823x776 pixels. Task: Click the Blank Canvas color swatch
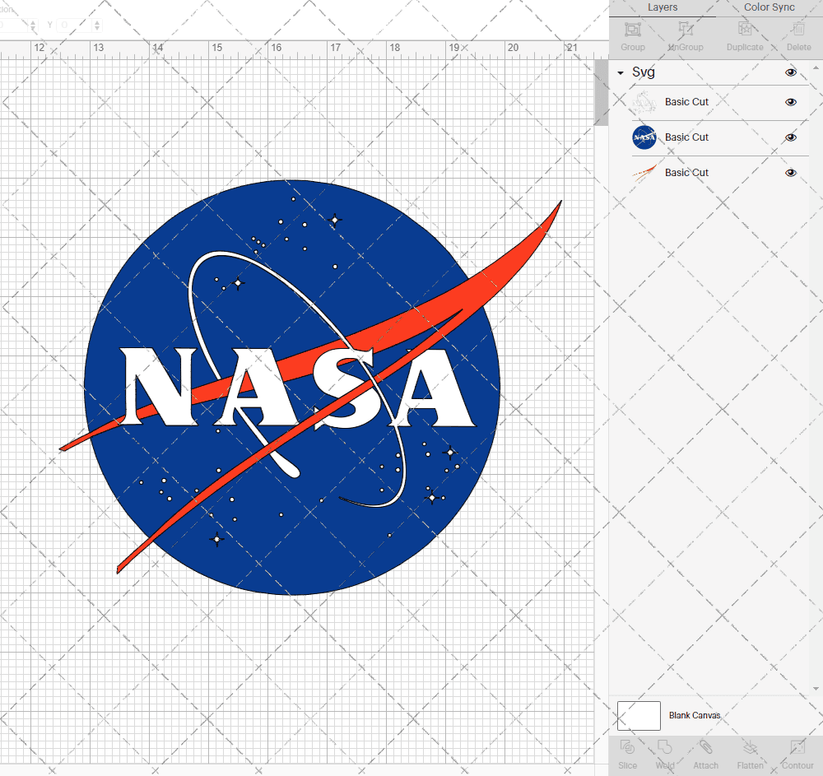[x=641, y=715]
